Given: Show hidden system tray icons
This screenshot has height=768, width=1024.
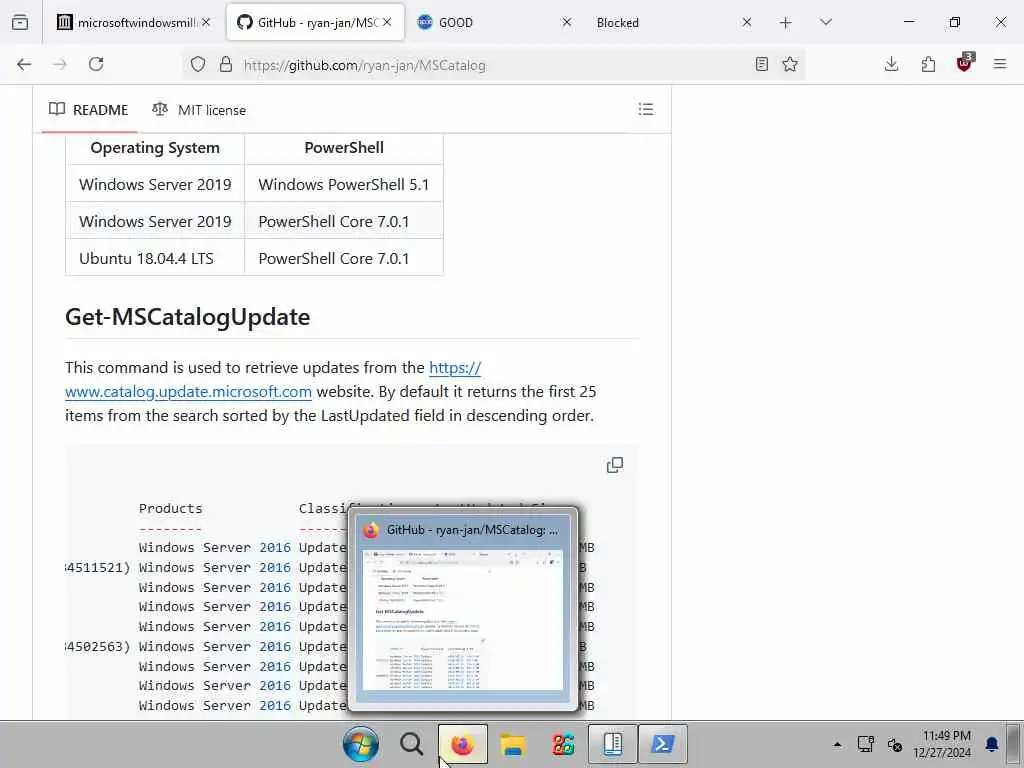Looking at the screenshot, I should coord(837,744).
